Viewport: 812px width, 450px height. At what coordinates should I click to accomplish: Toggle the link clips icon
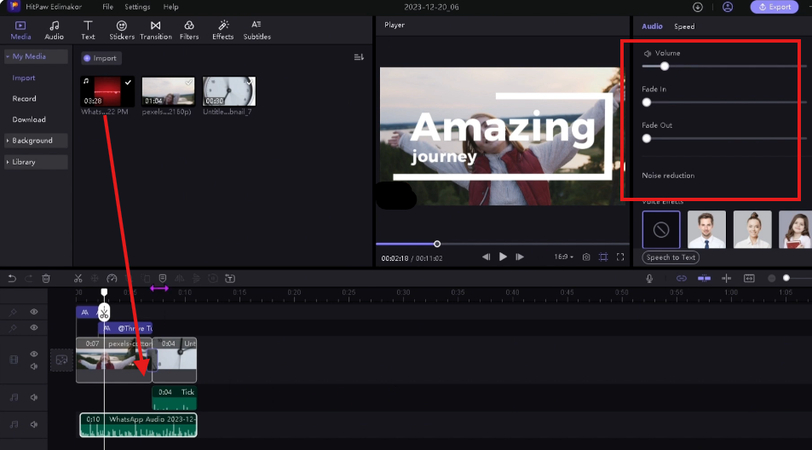(682, 279)
